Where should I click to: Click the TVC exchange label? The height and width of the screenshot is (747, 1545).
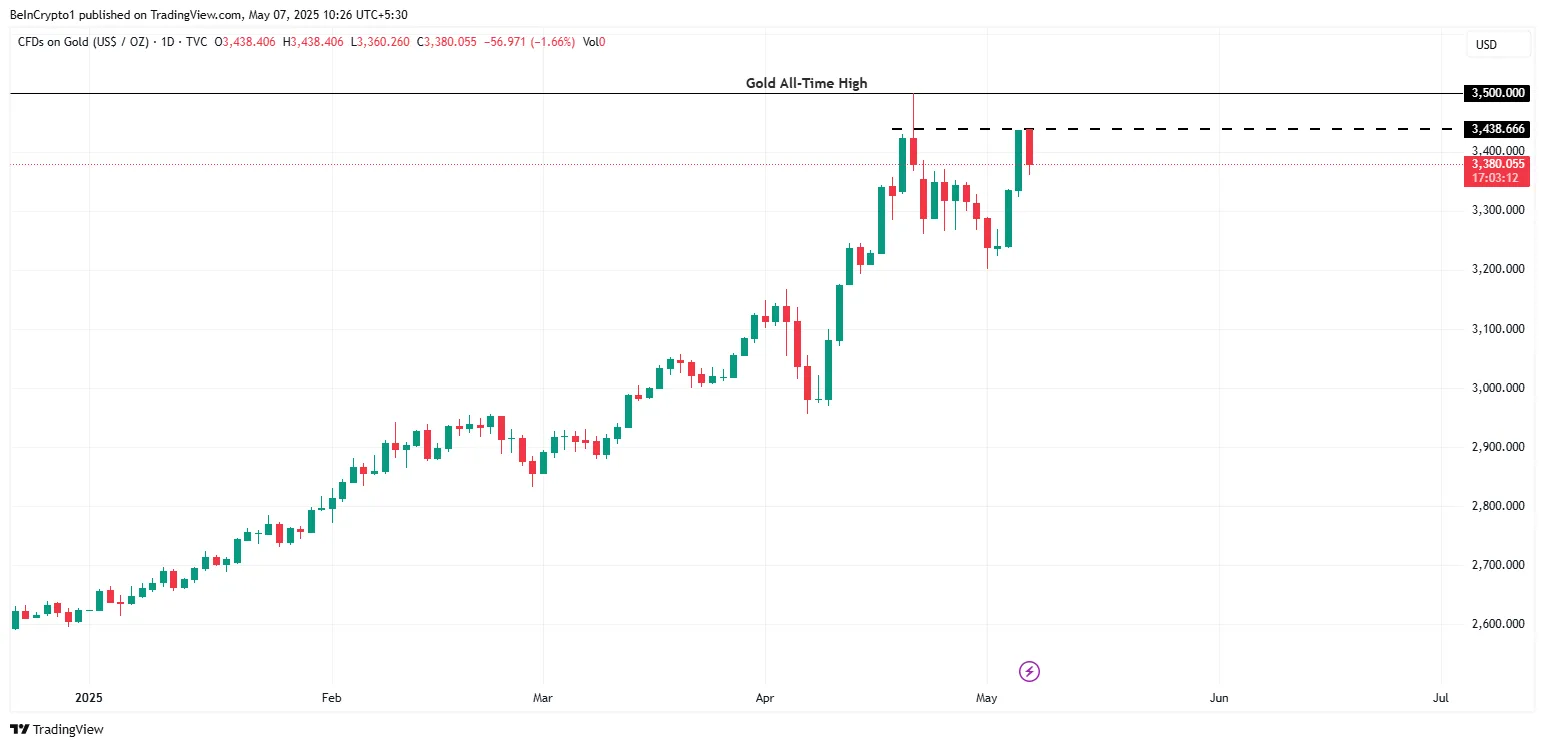(x=197, y=42)
